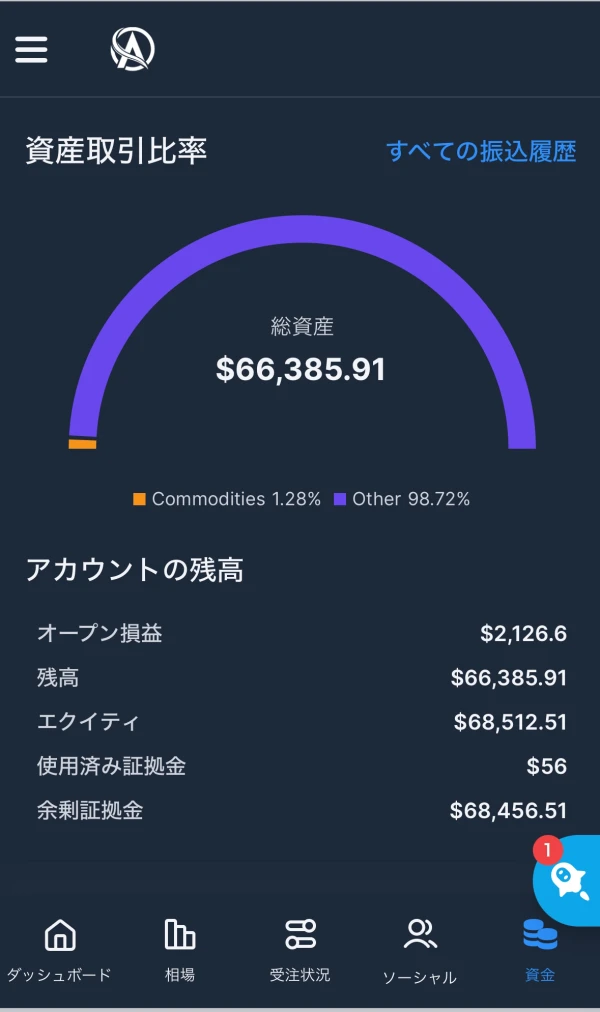The height and width of the screenshot is (1012, 600).
Task: Open すべての振込履歴 link
Action: pyautogui.click(x=481, y=151)
